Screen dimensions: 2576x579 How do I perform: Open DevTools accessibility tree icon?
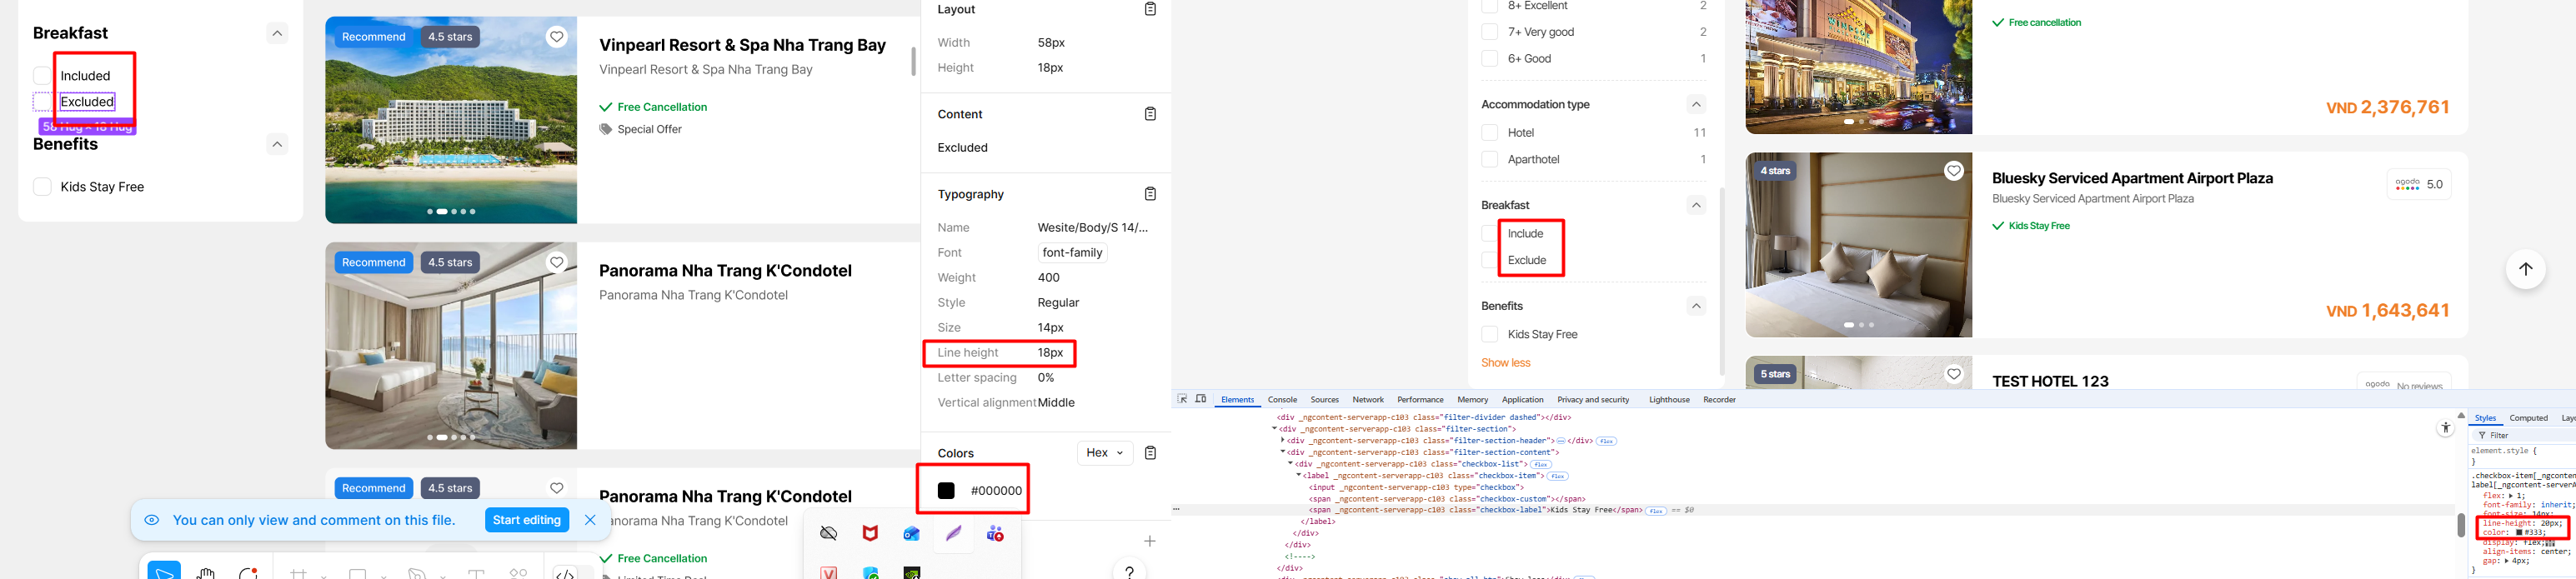pos(2445,428)
